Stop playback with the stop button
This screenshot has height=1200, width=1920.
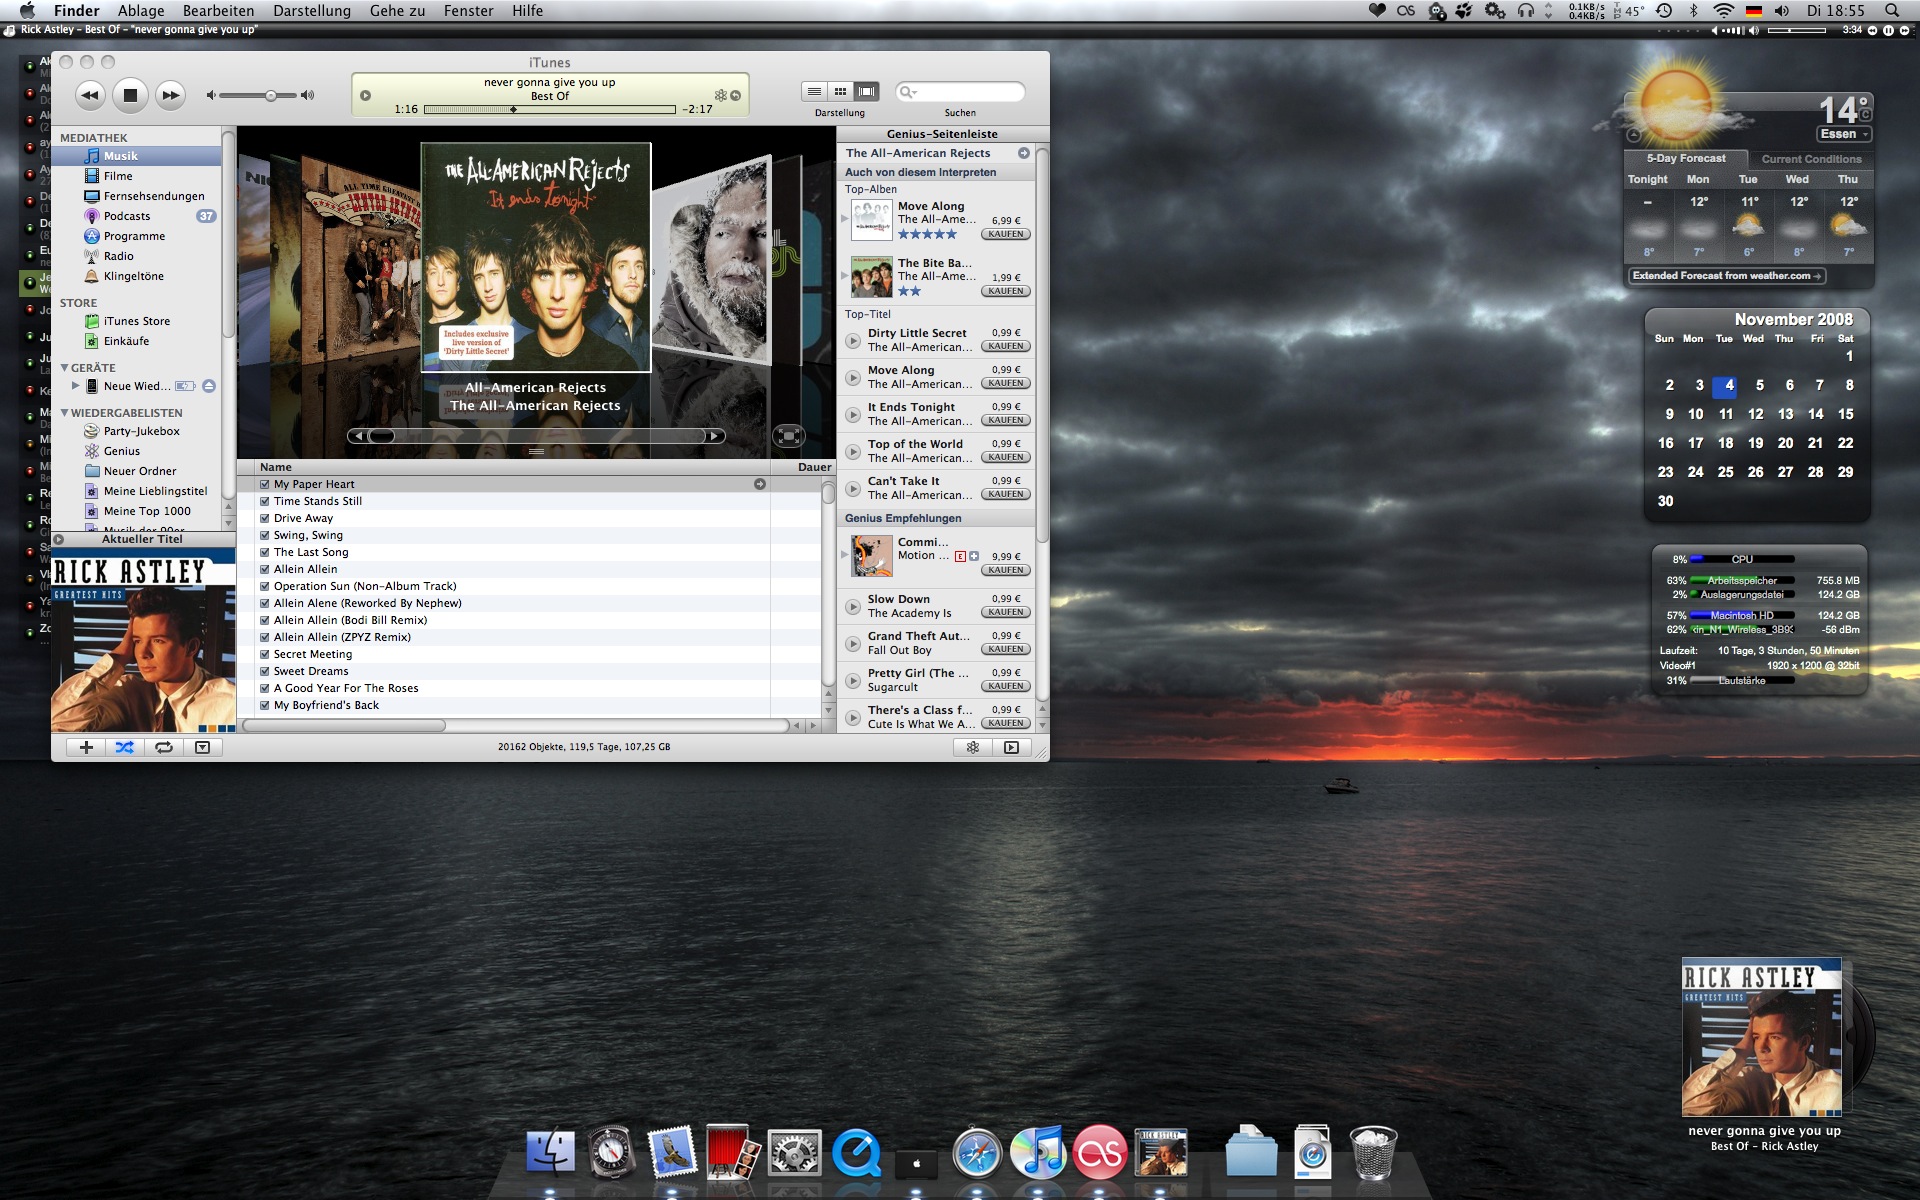[x=130, y=95]
